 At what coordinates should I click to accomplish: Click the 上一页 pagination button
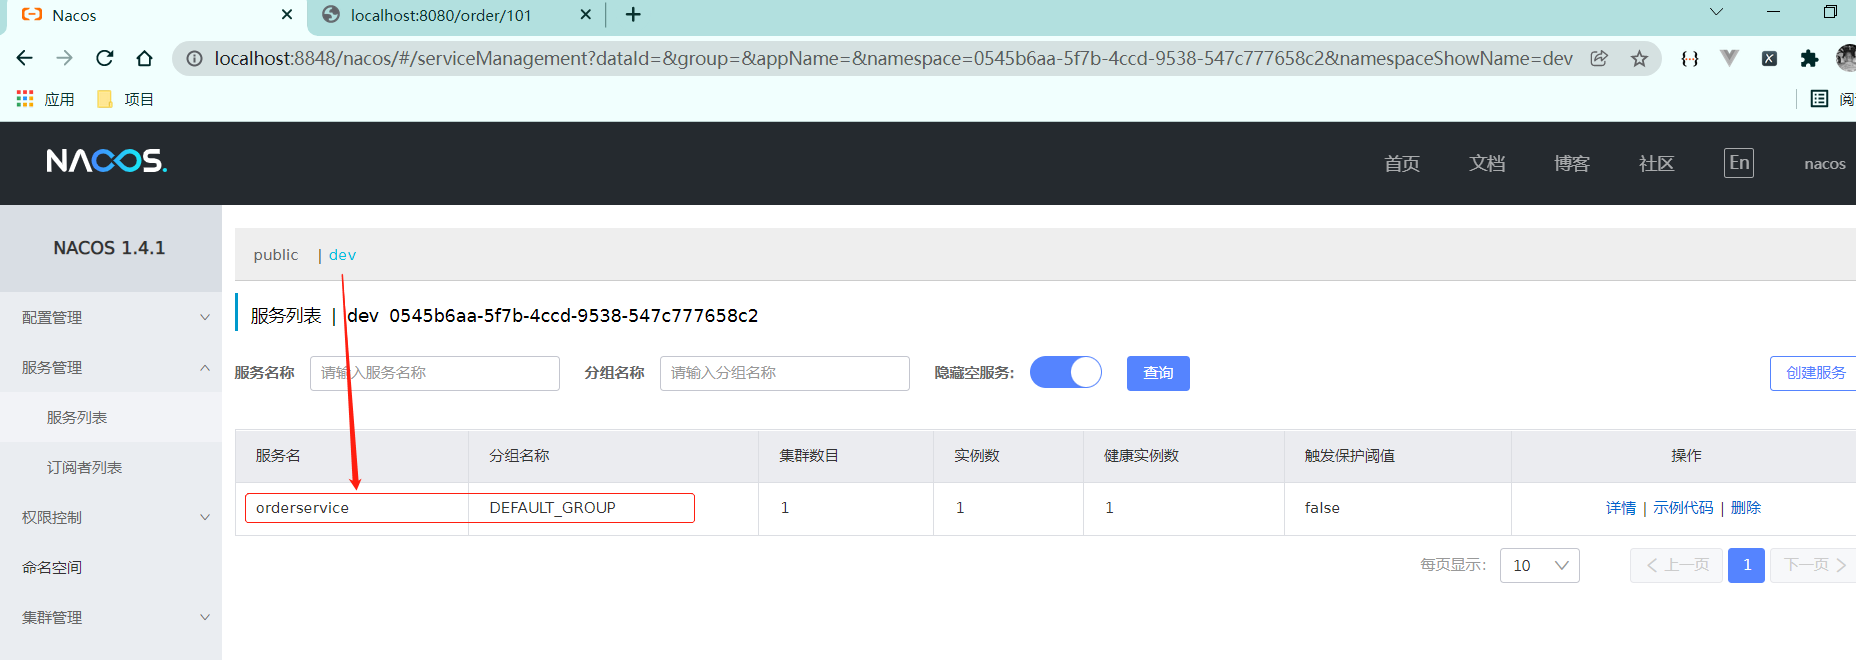[x=1676, y=565]
